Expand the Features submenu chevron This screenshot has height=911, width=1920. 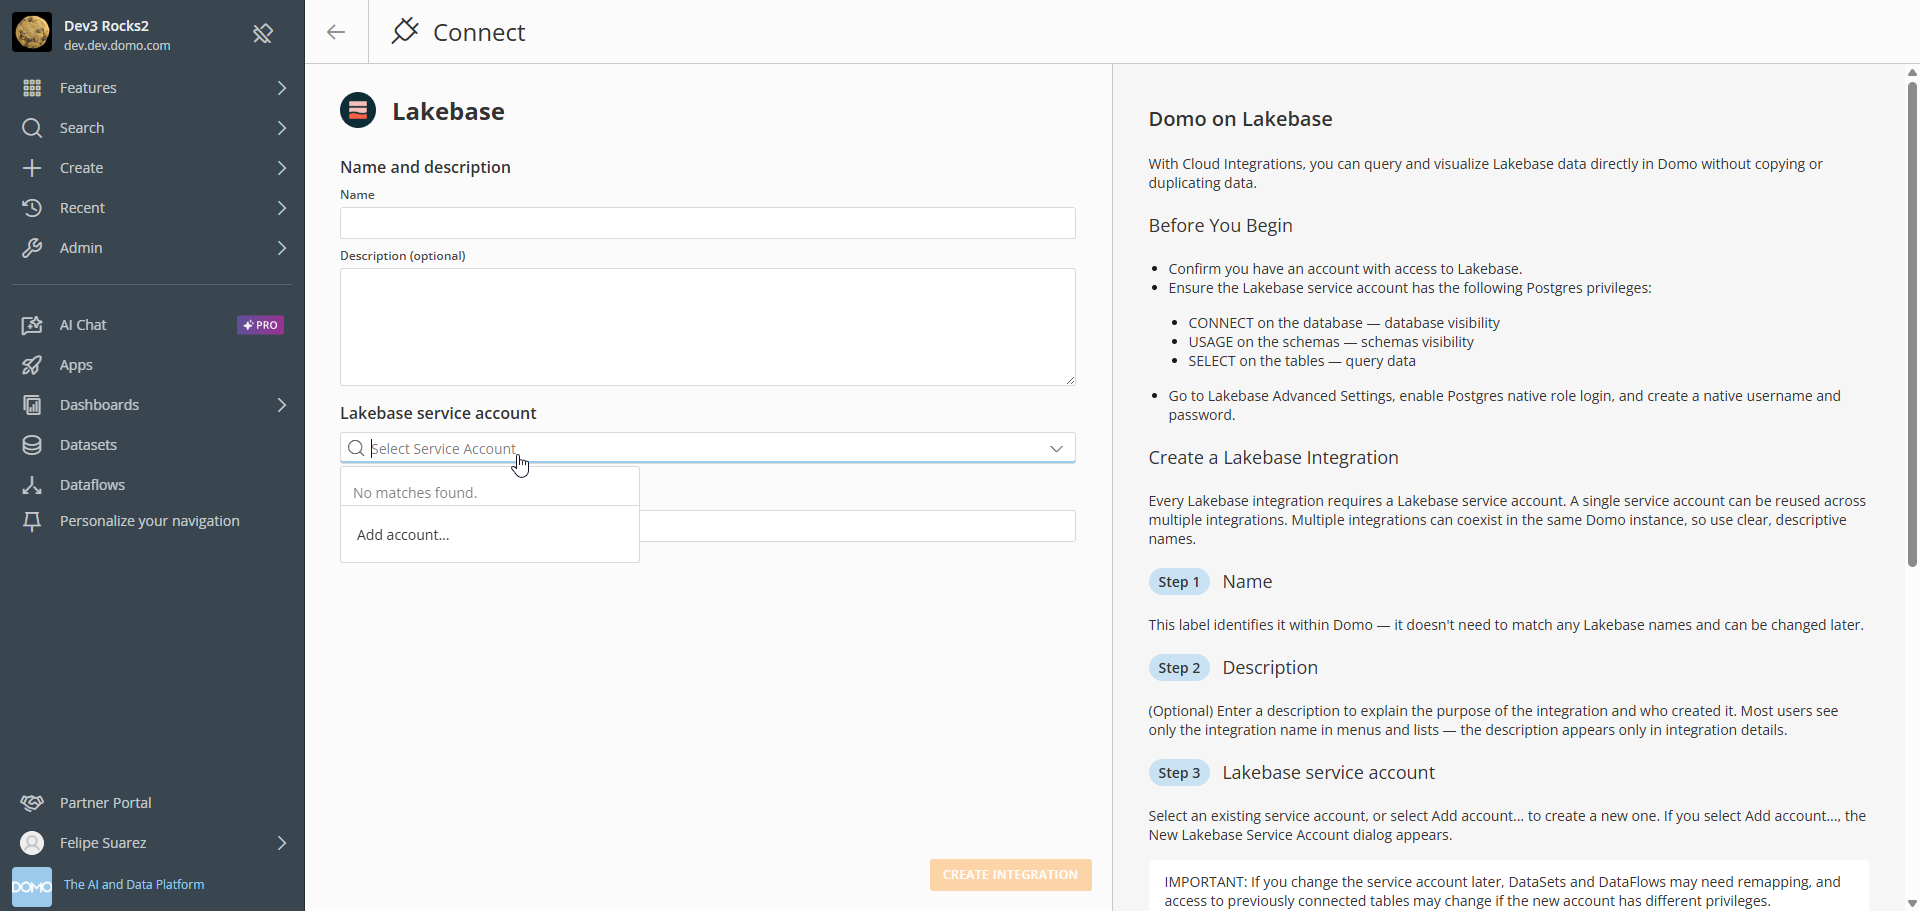pyautogui.click(x=282, y=88)
